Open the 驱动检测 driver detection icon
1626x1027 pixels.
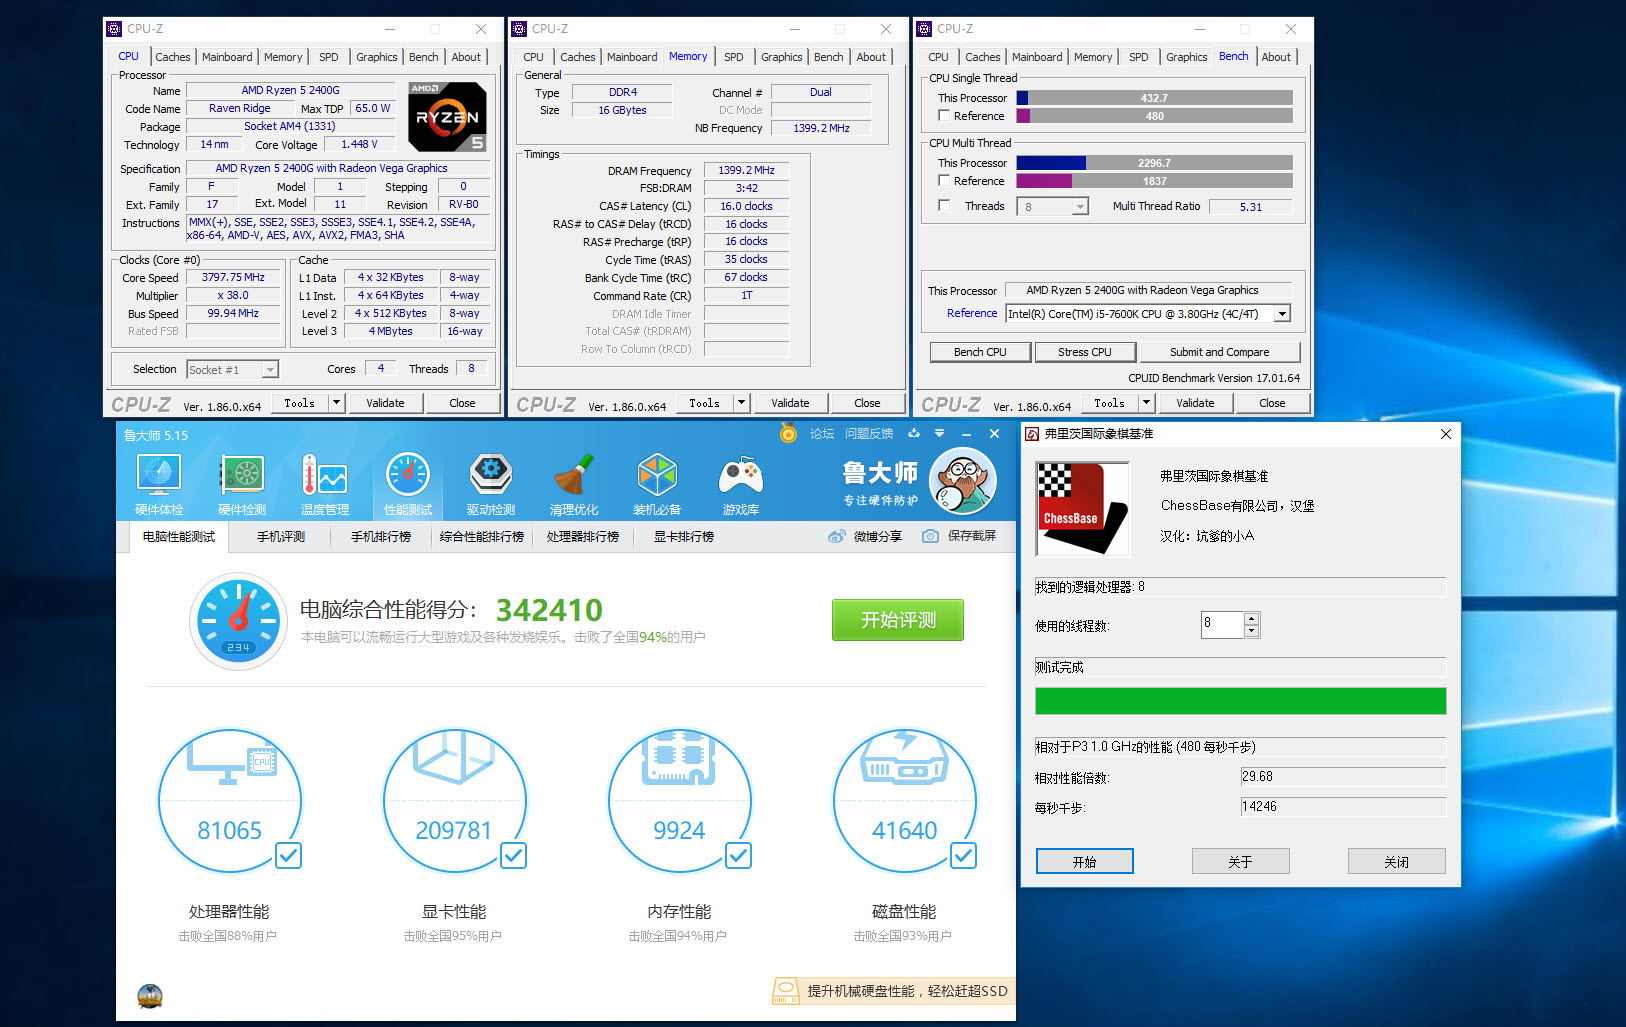coord(491,476)
